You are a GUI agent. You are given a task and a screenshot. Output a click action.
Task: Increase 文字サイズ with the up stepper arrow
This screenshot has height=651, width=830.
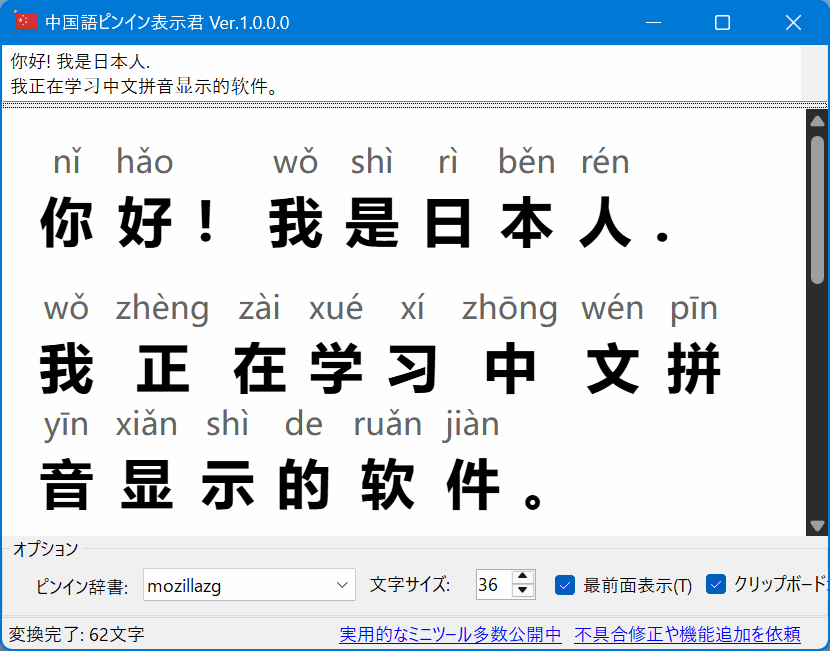pos(522,579)
